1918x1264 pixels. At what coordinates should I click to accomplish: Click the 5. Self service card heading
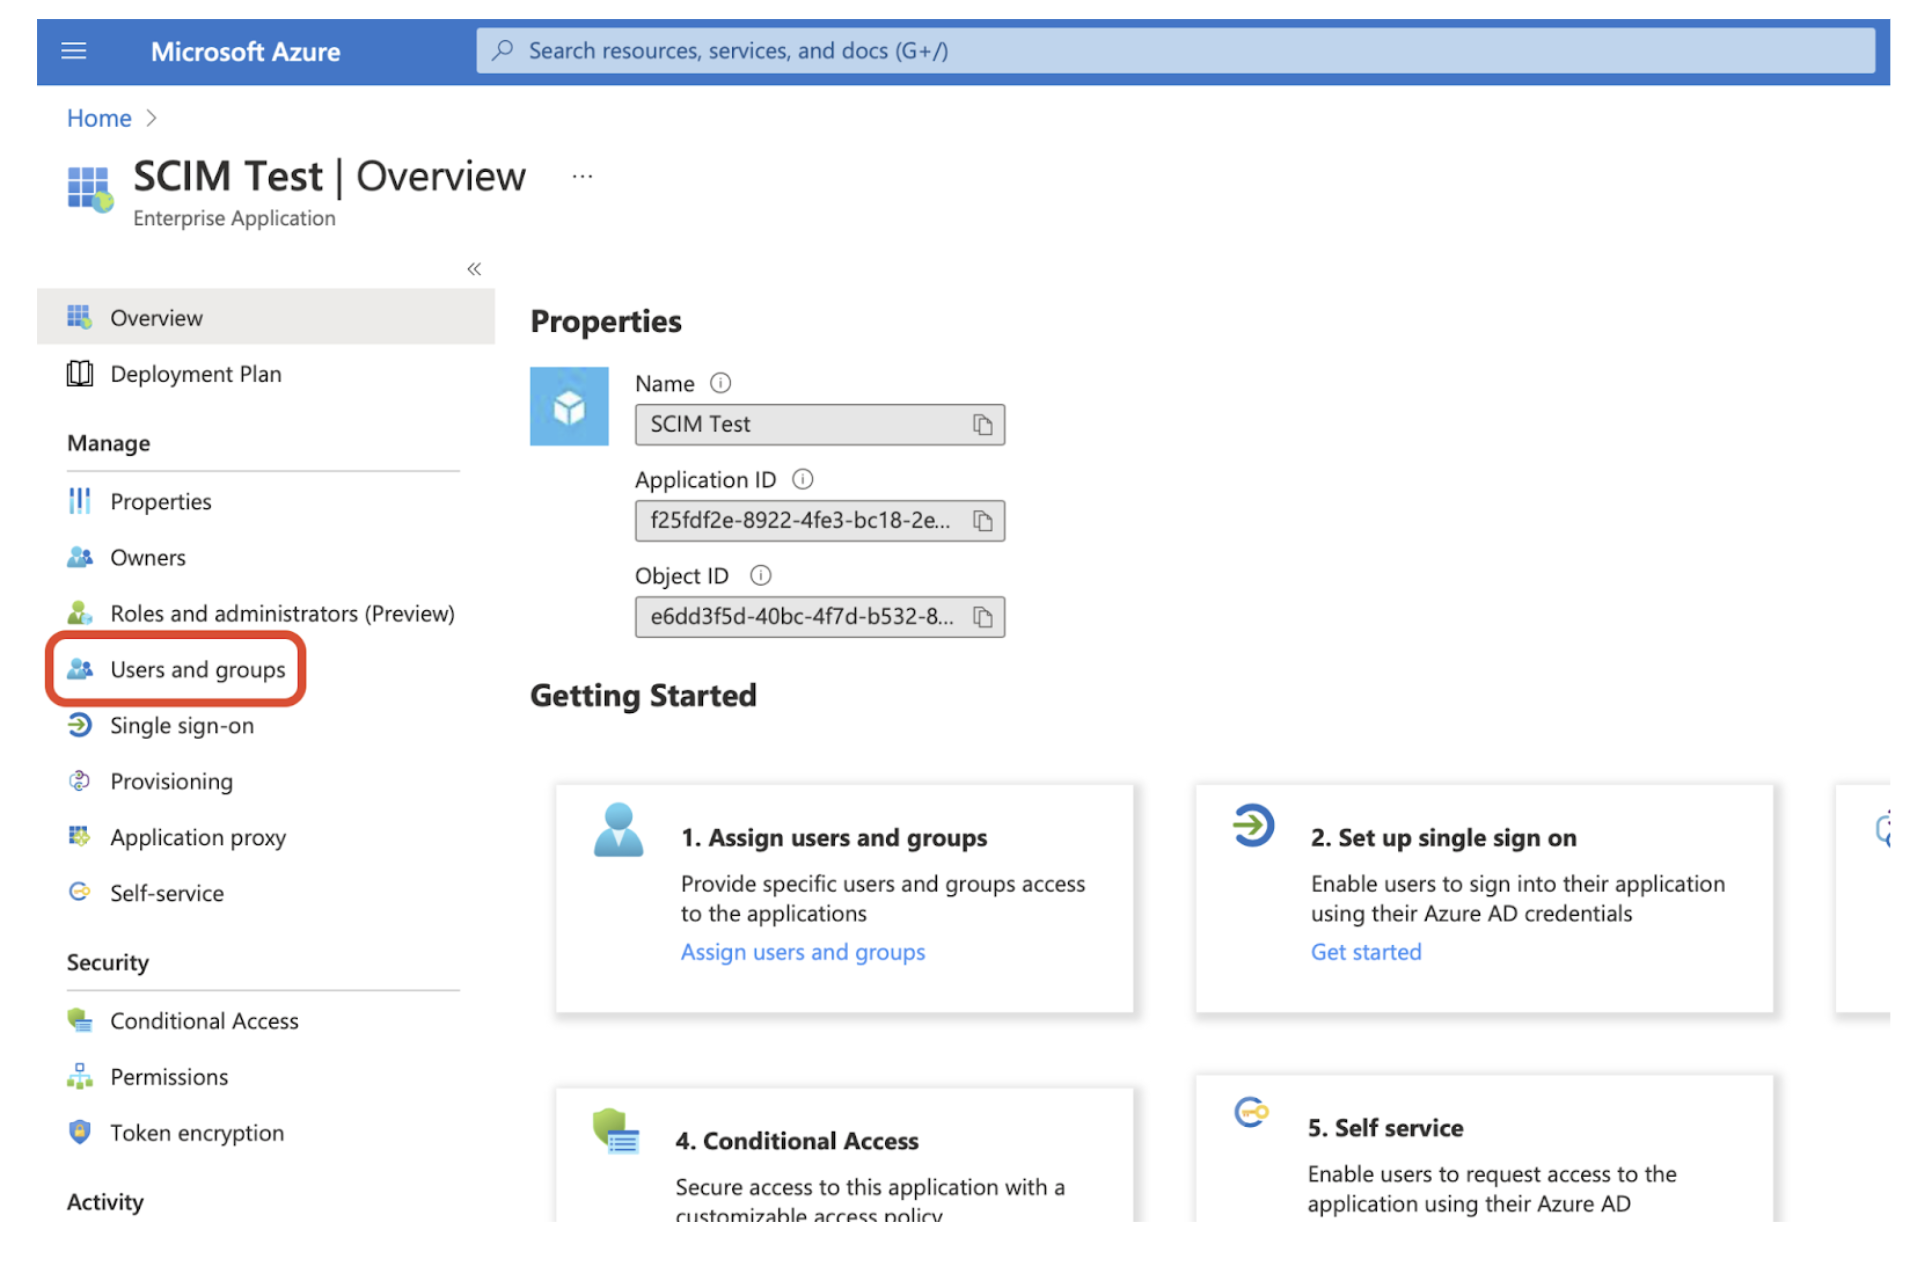(x=1386, y=1128)
